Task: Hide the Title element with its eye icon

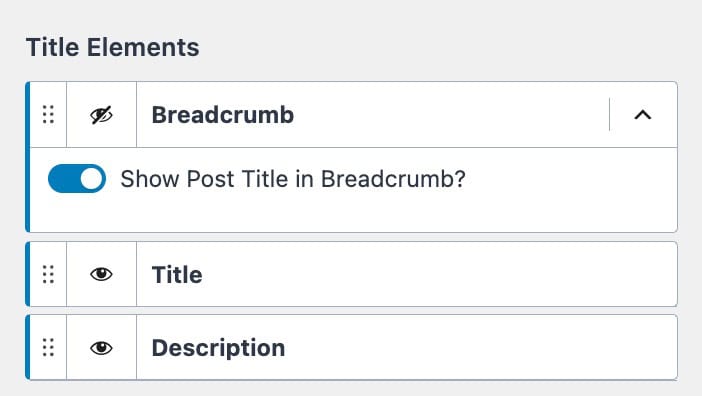Action: click(101, 274)
